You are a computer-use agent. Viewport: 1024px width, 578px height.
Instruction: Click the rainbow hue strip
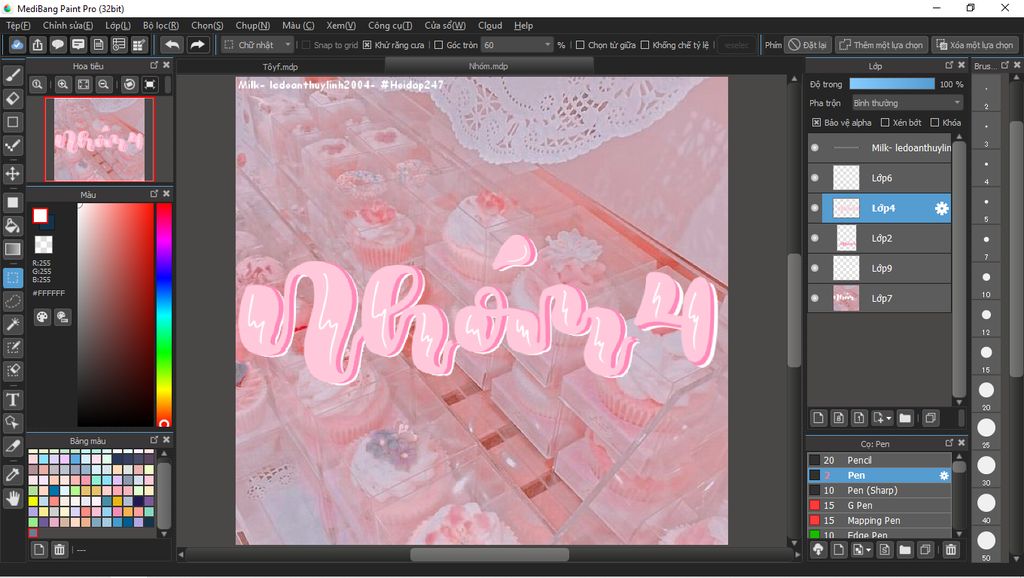pos(163,314)
